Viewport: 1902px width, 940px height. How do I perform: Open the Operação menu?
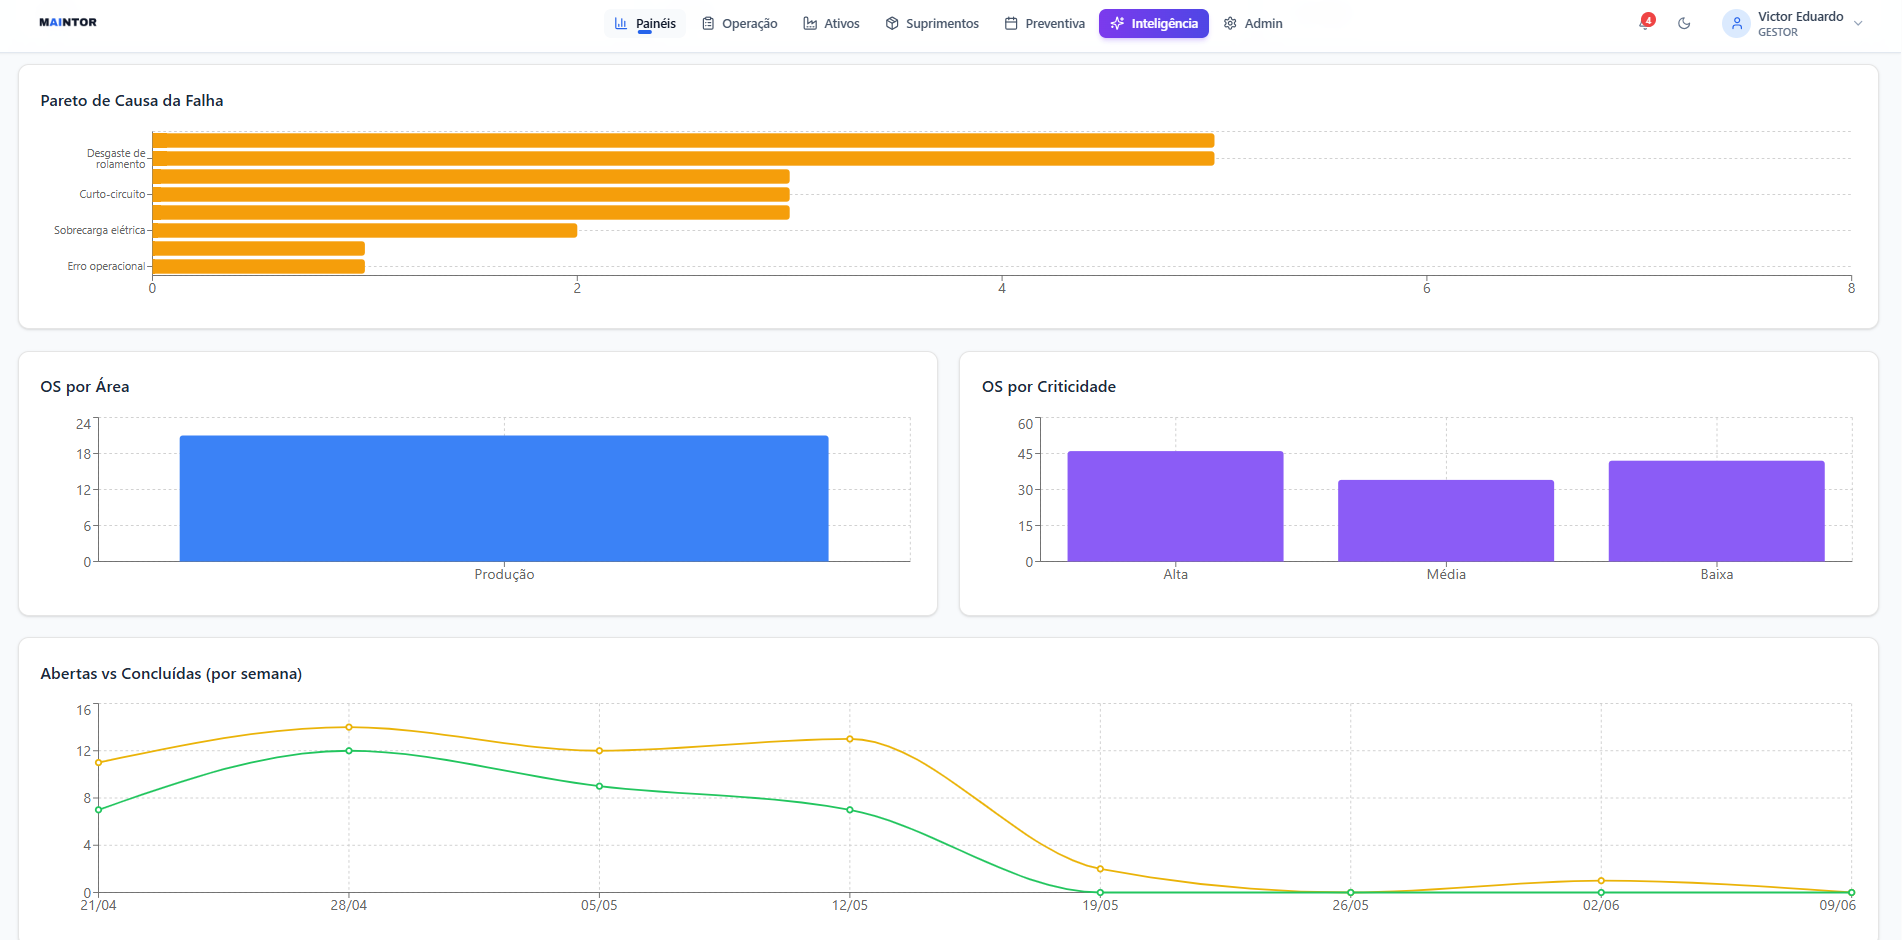pyautogui.click(x=739, y=23)
